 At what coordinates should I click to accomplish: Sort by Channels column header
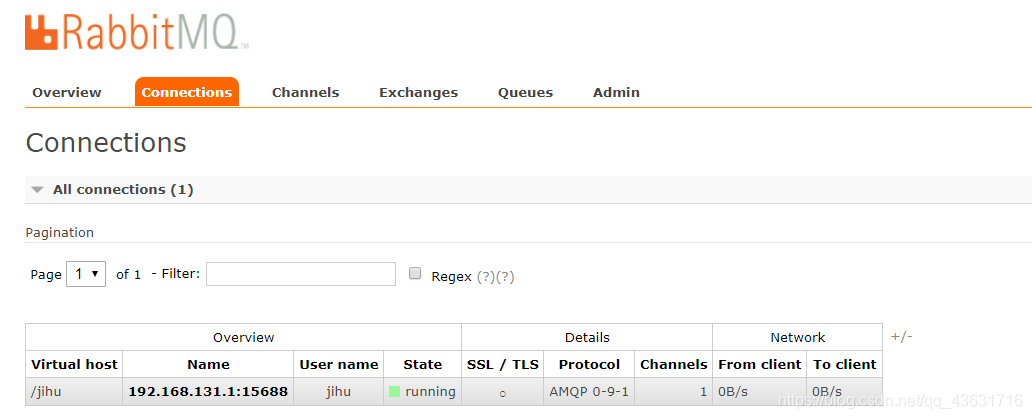[673, 364]
